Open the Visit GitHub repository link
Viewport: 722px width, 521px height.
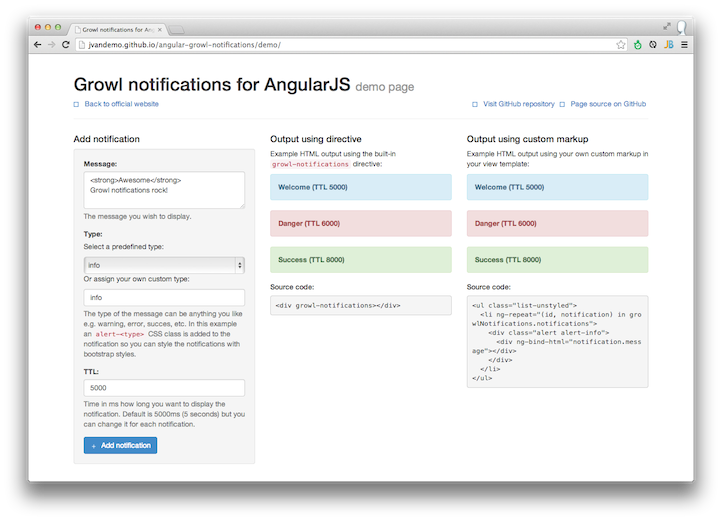click(518, 104)
